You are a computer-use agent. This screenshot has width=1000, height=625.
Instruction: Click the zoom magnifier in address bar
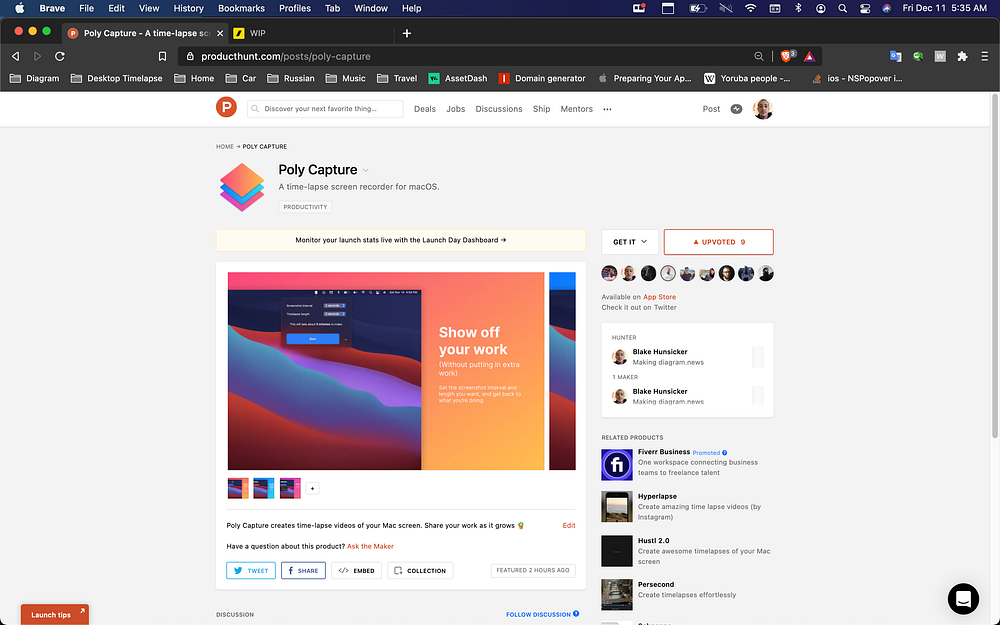click(x=759, y=56)
